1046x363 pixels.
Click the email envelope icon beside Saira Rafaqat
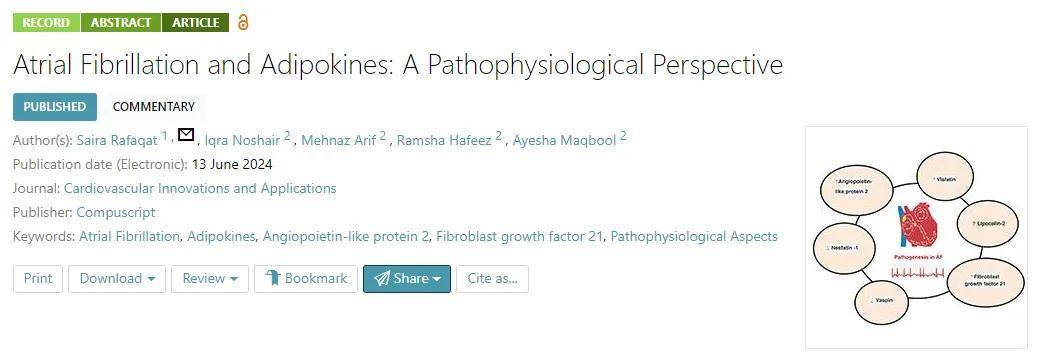pyautogui.click(x=186, y=135)
